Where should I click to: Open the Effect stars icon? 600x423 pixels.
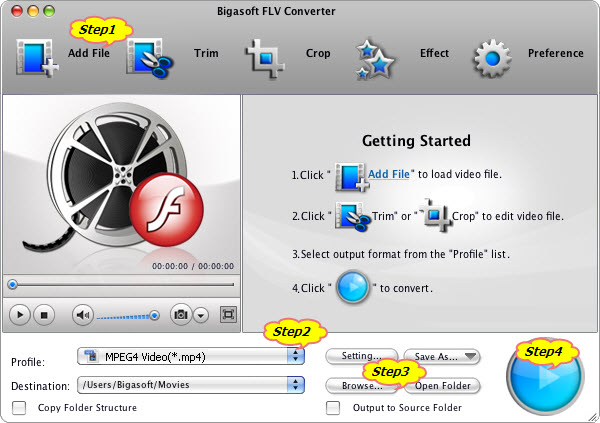point(374,59)
